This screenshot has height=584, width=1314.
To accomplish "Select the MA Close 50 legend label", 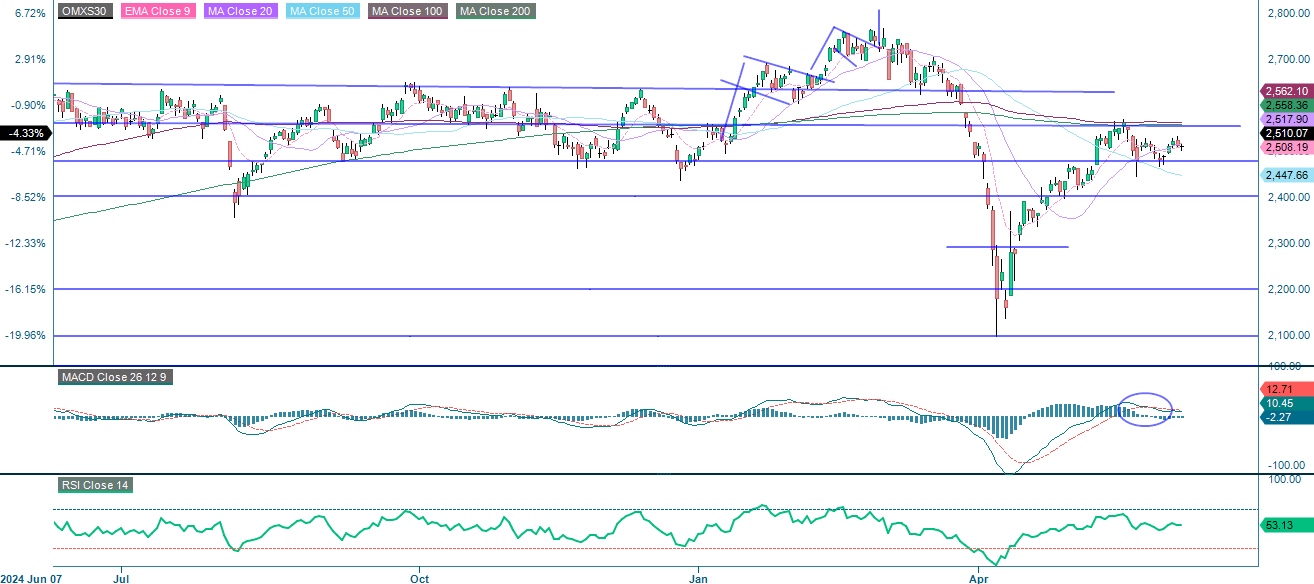I will (x=321, y=11).
